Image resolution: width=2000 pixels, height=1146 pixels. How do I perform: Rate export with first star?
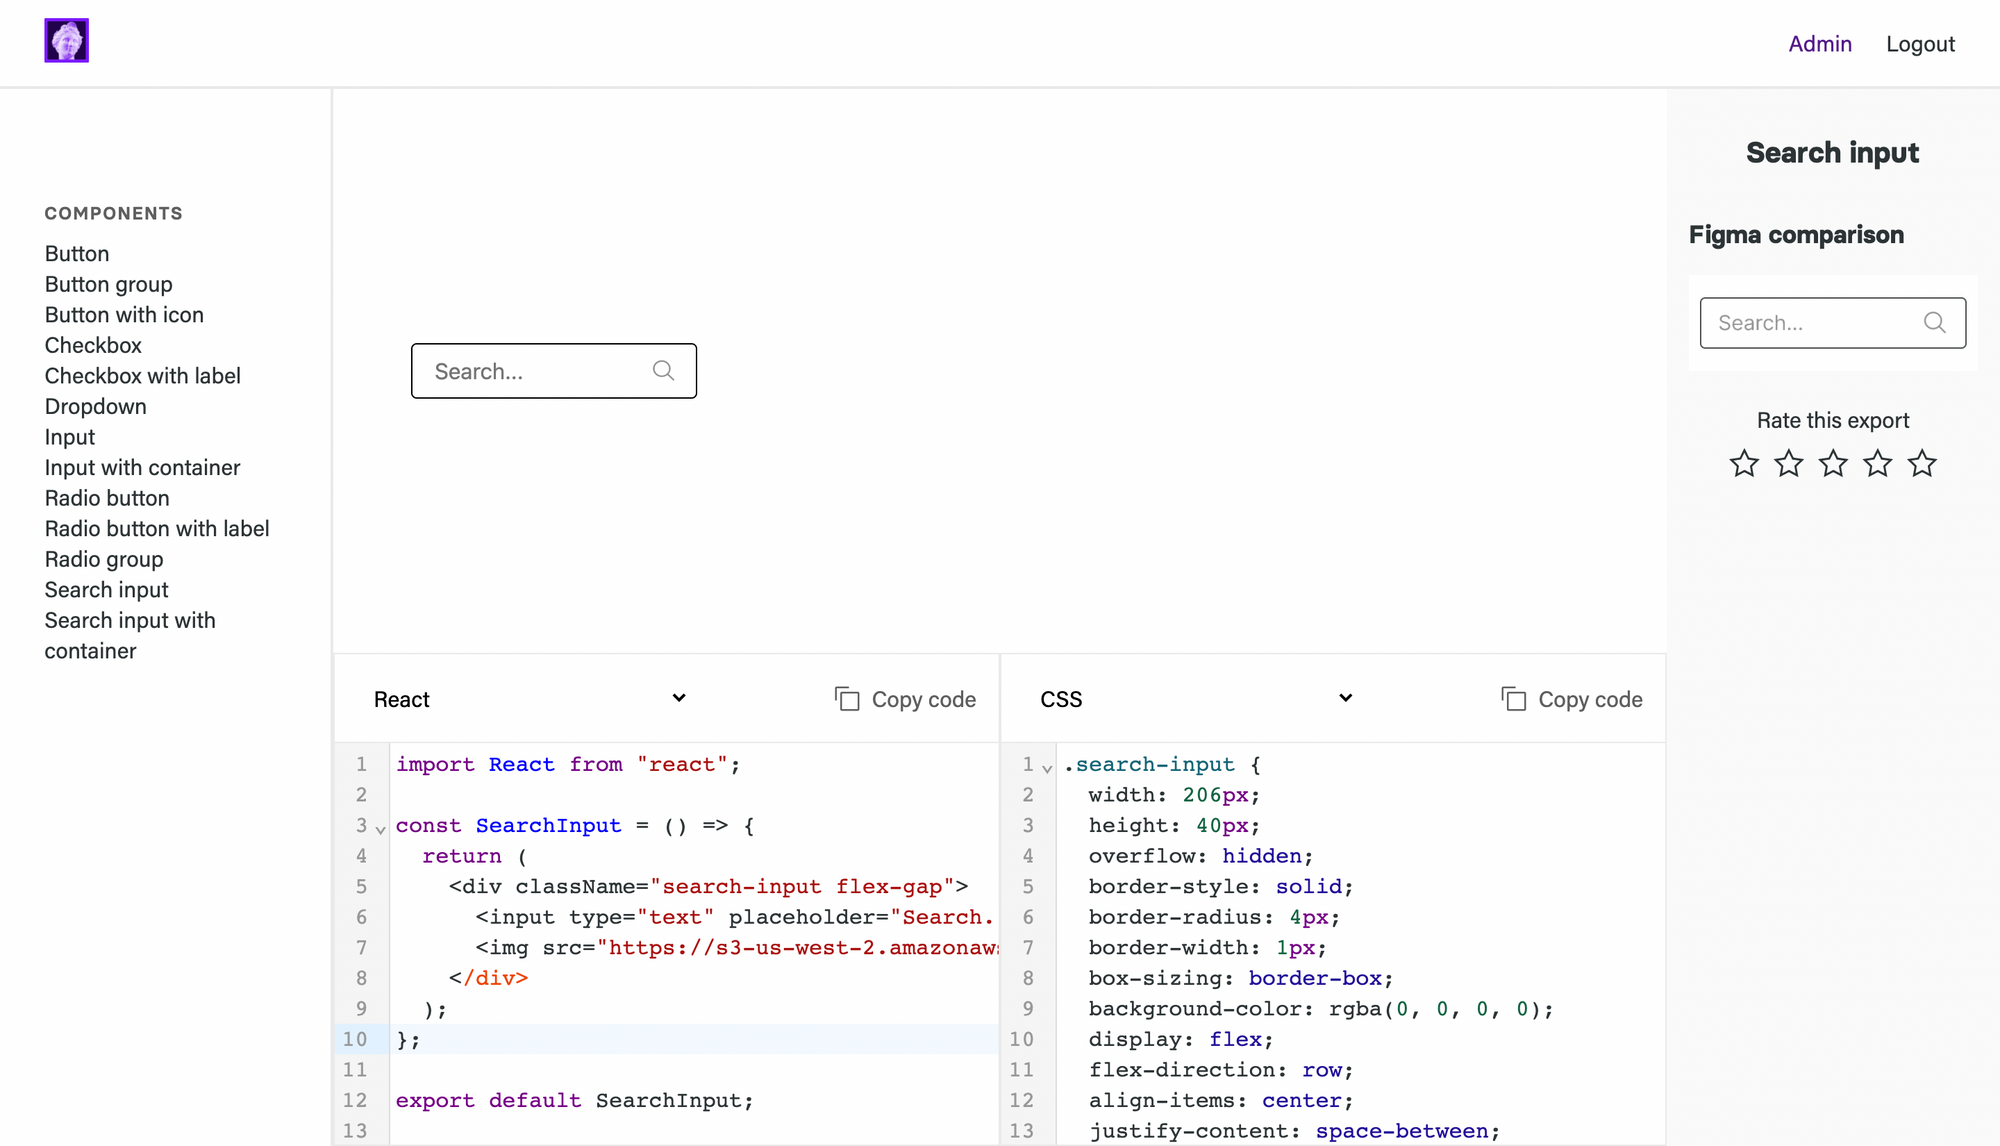[1744, 464]
